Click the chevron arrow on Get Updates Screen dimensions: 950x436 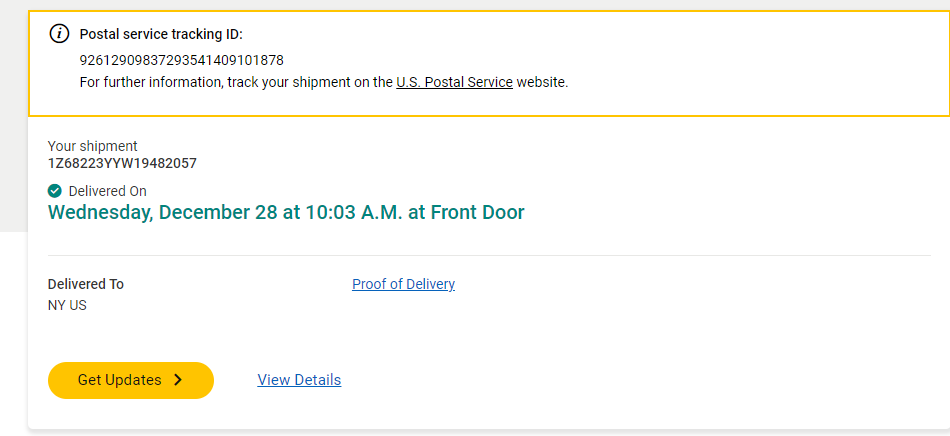pyautogui.click(x=178, y=380)
